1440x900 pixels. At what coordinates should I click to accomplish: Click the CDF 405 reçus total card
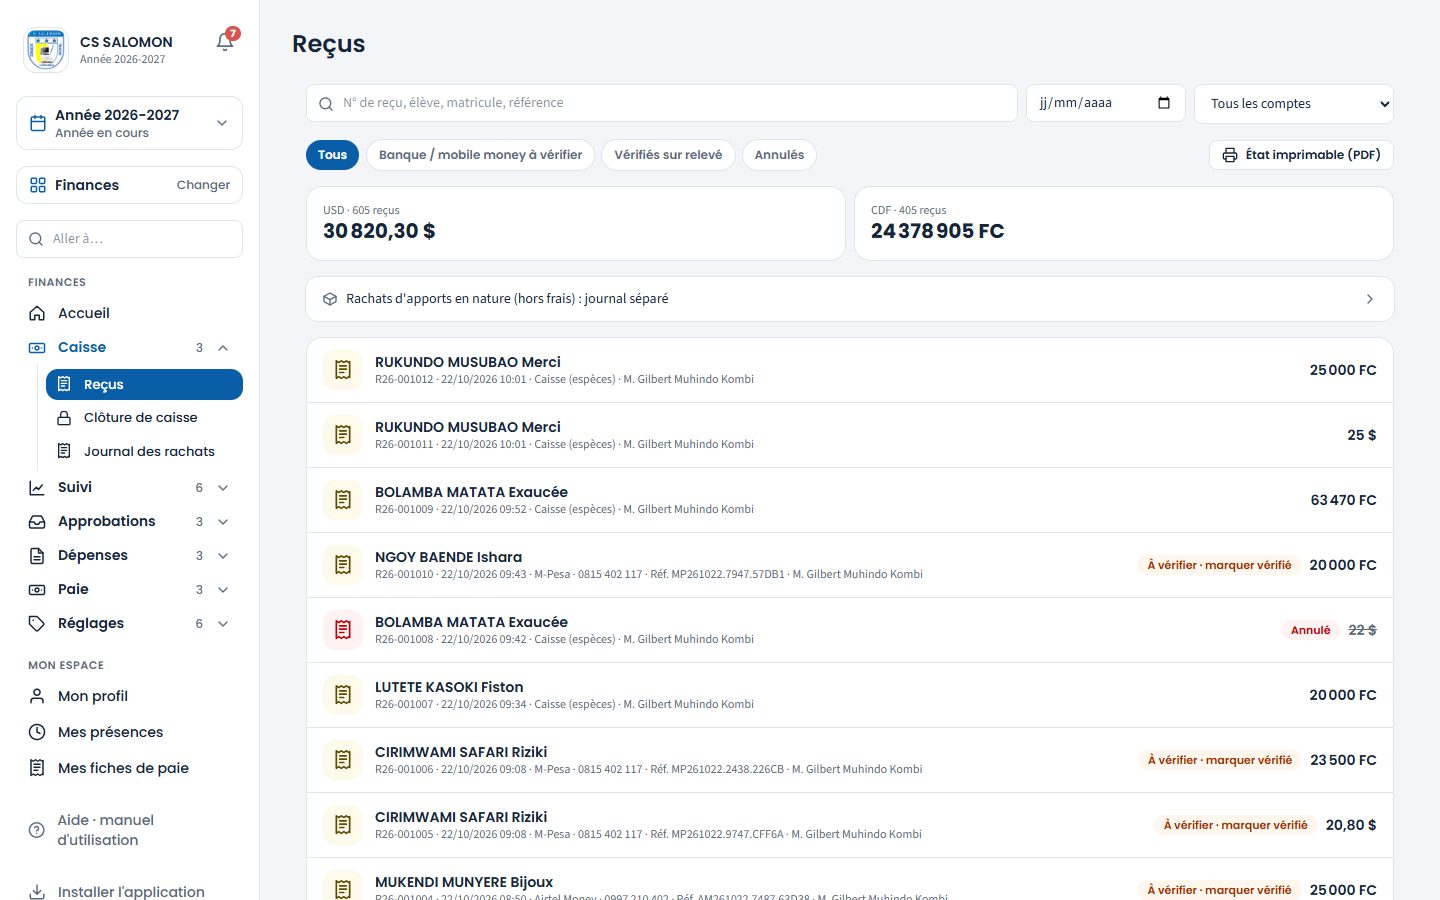1124,223
